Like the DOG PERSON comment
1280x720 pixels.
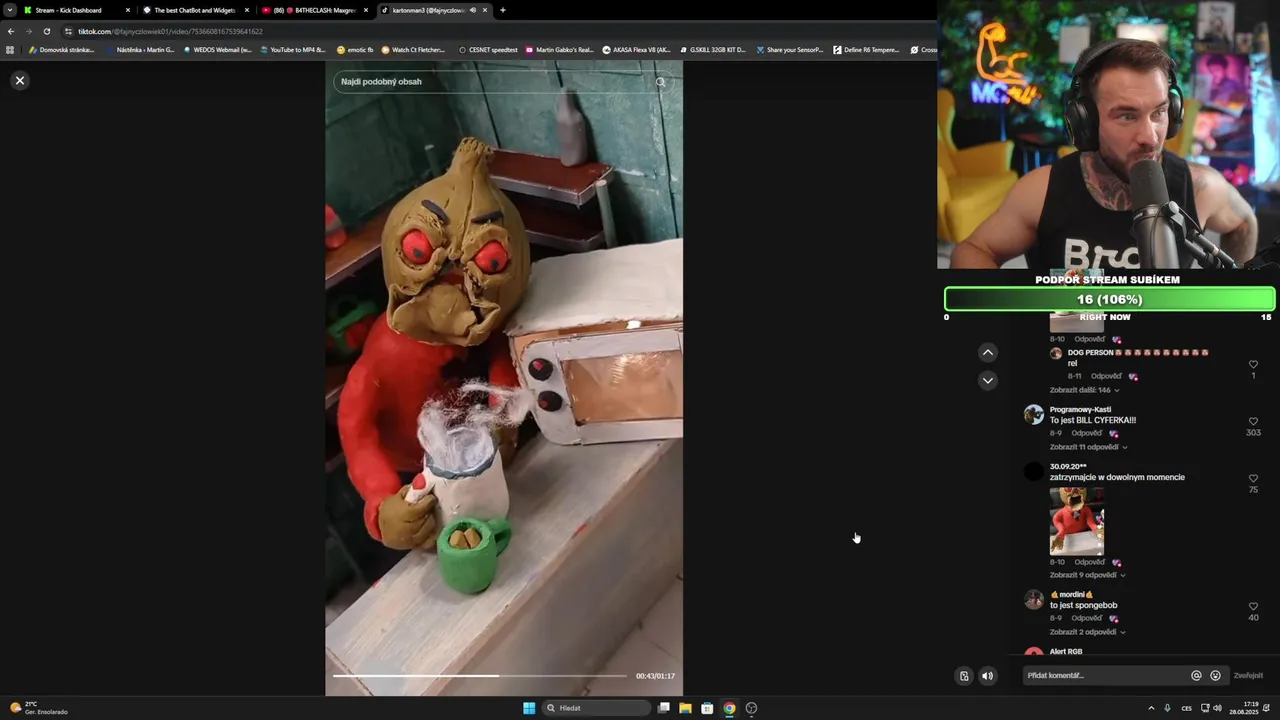point(1253,364)
